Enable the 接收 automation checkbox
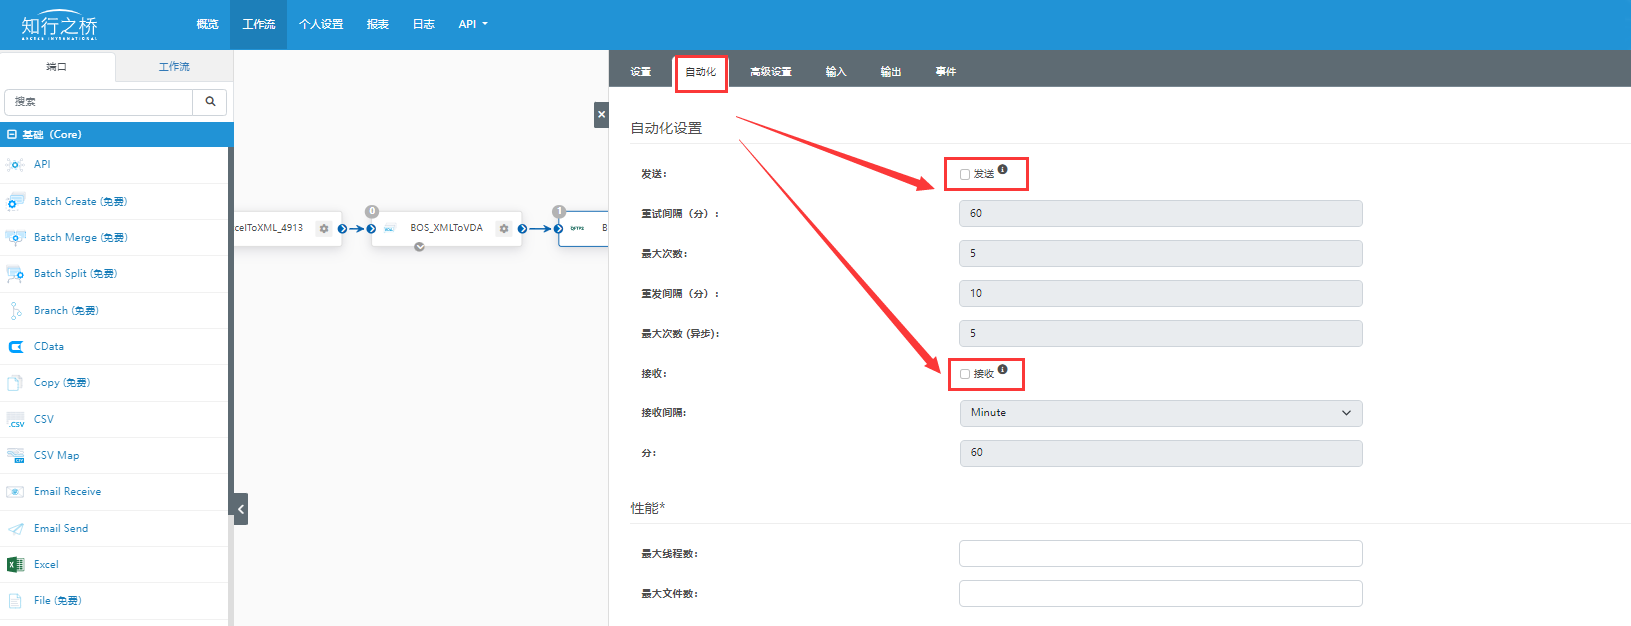The height and width of the screenshot is (626, 1631). pyautogui.click(x=965, y=374)
